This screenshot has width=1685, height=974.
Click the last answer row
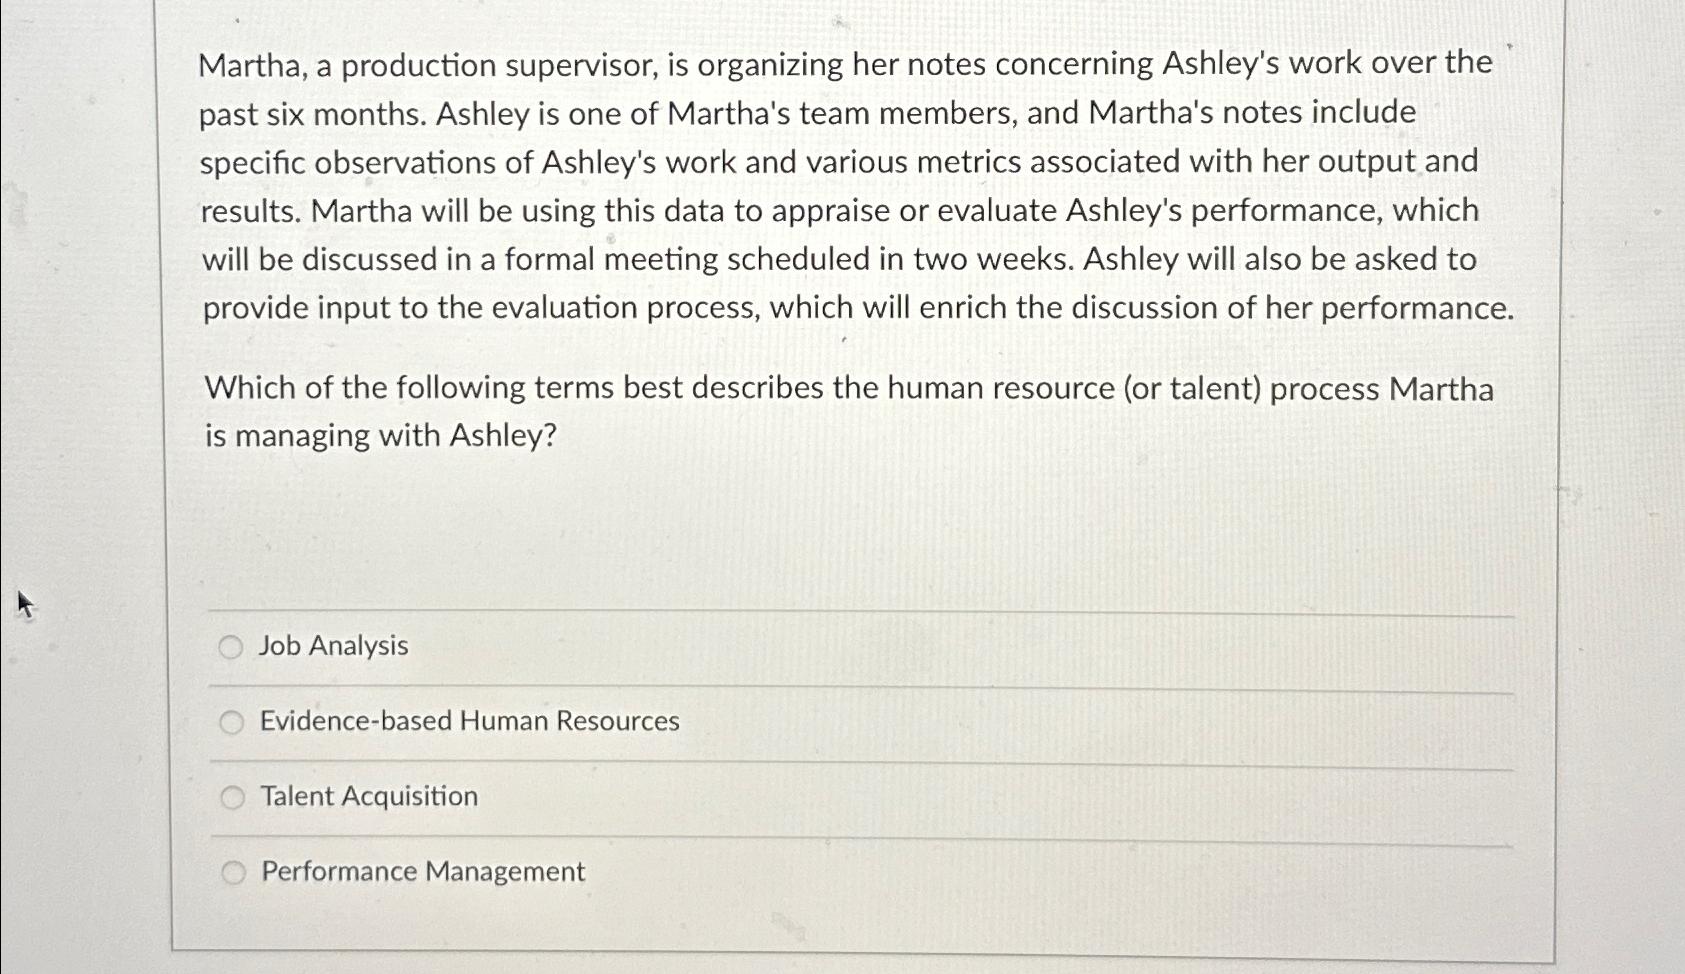coord(700,871)
